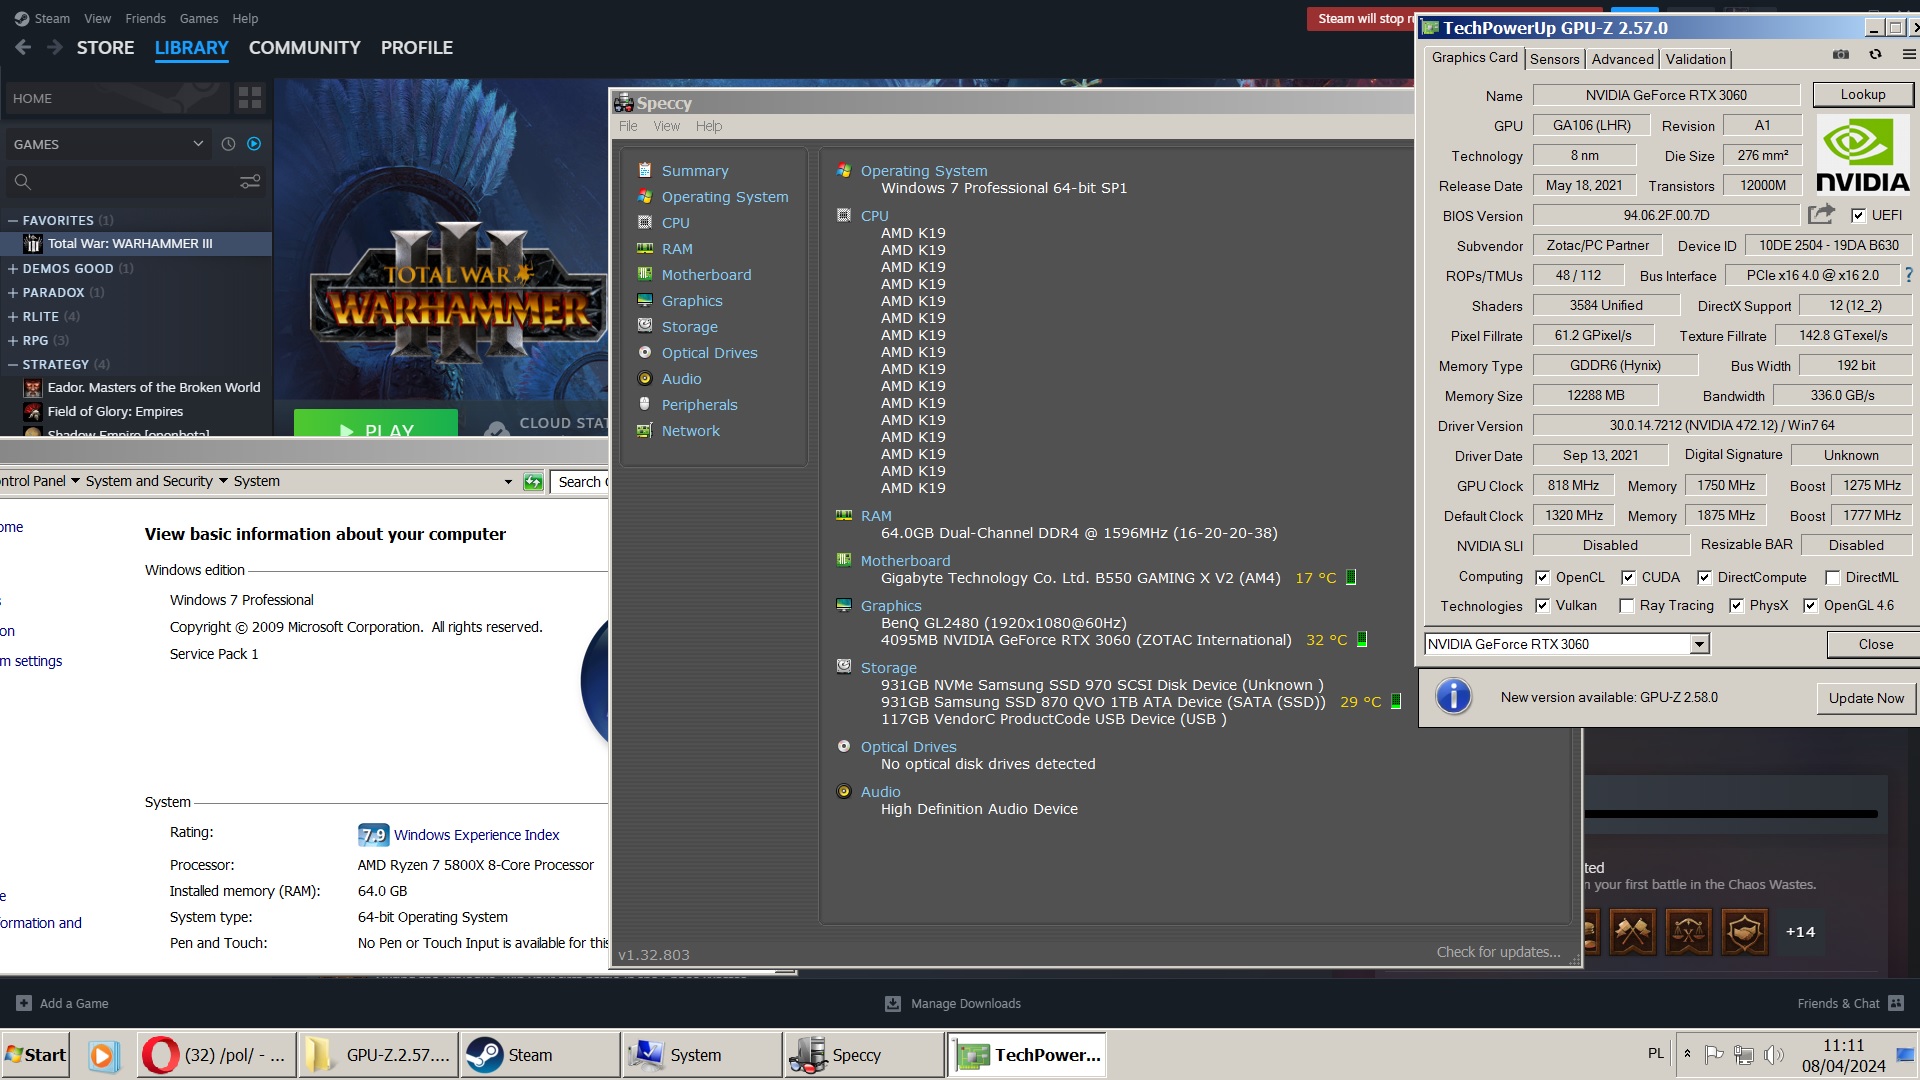The image size is (1920, 1080).
Task: Click Steam forward navigation arrow
Action: pos(55,47)
